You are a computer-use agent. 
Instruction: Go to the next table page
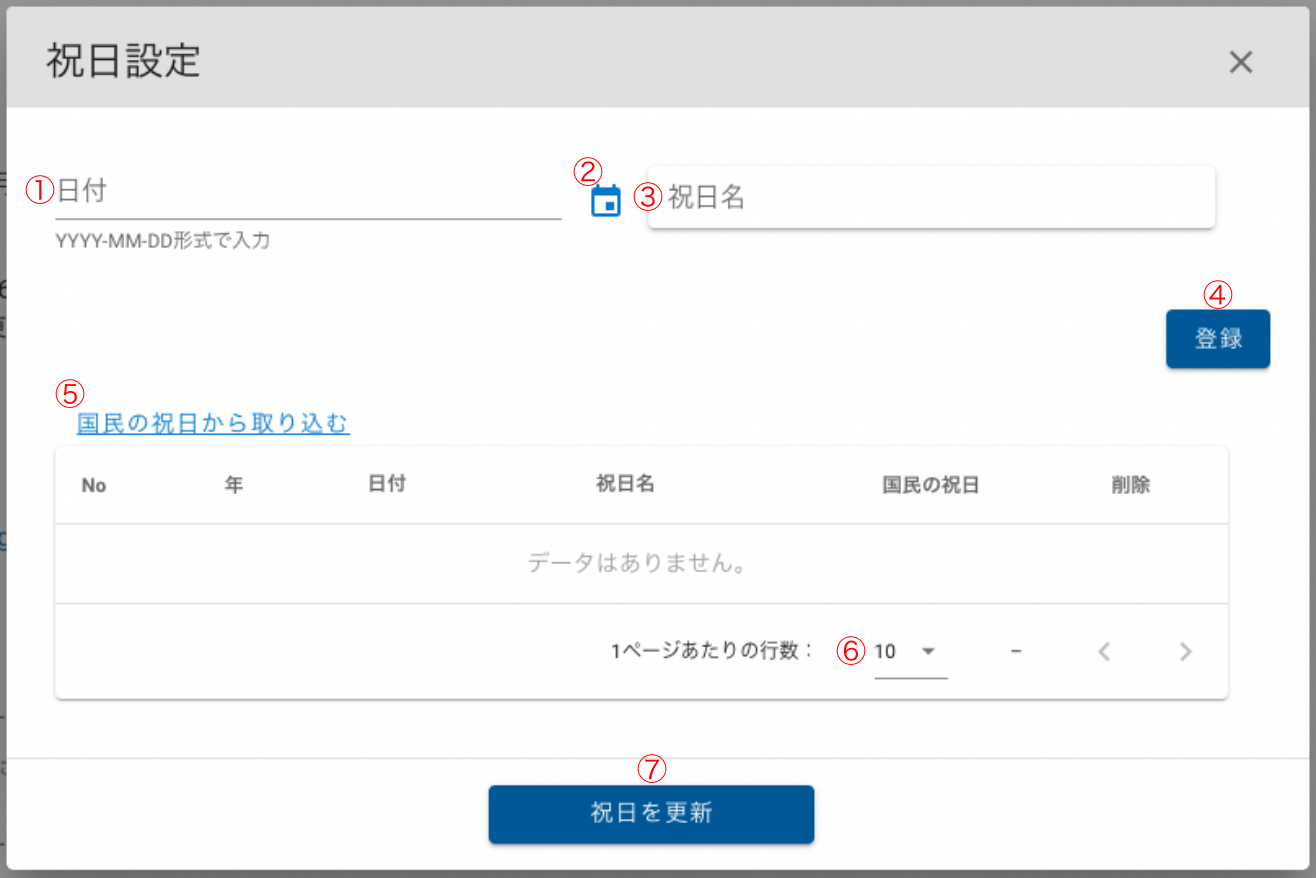tap(1186, 652)
